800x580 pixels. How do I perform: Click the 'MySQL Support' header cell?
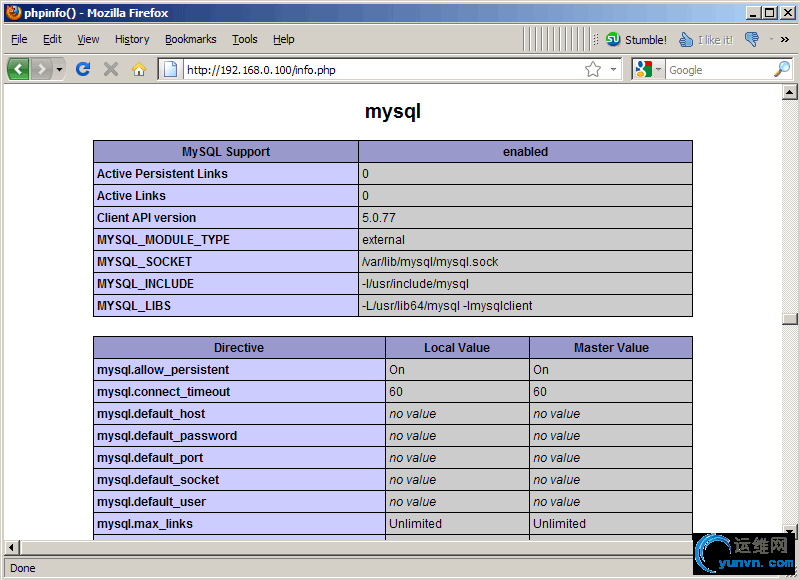coord(226,152)
